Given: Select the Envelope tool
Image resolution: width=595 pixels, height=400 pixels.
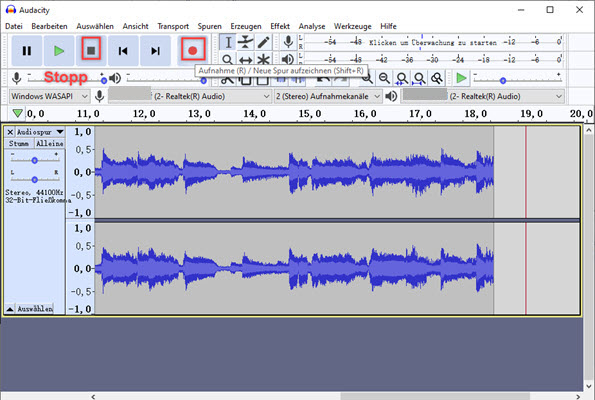Looking at the screenshot, I should pos(246,42).
